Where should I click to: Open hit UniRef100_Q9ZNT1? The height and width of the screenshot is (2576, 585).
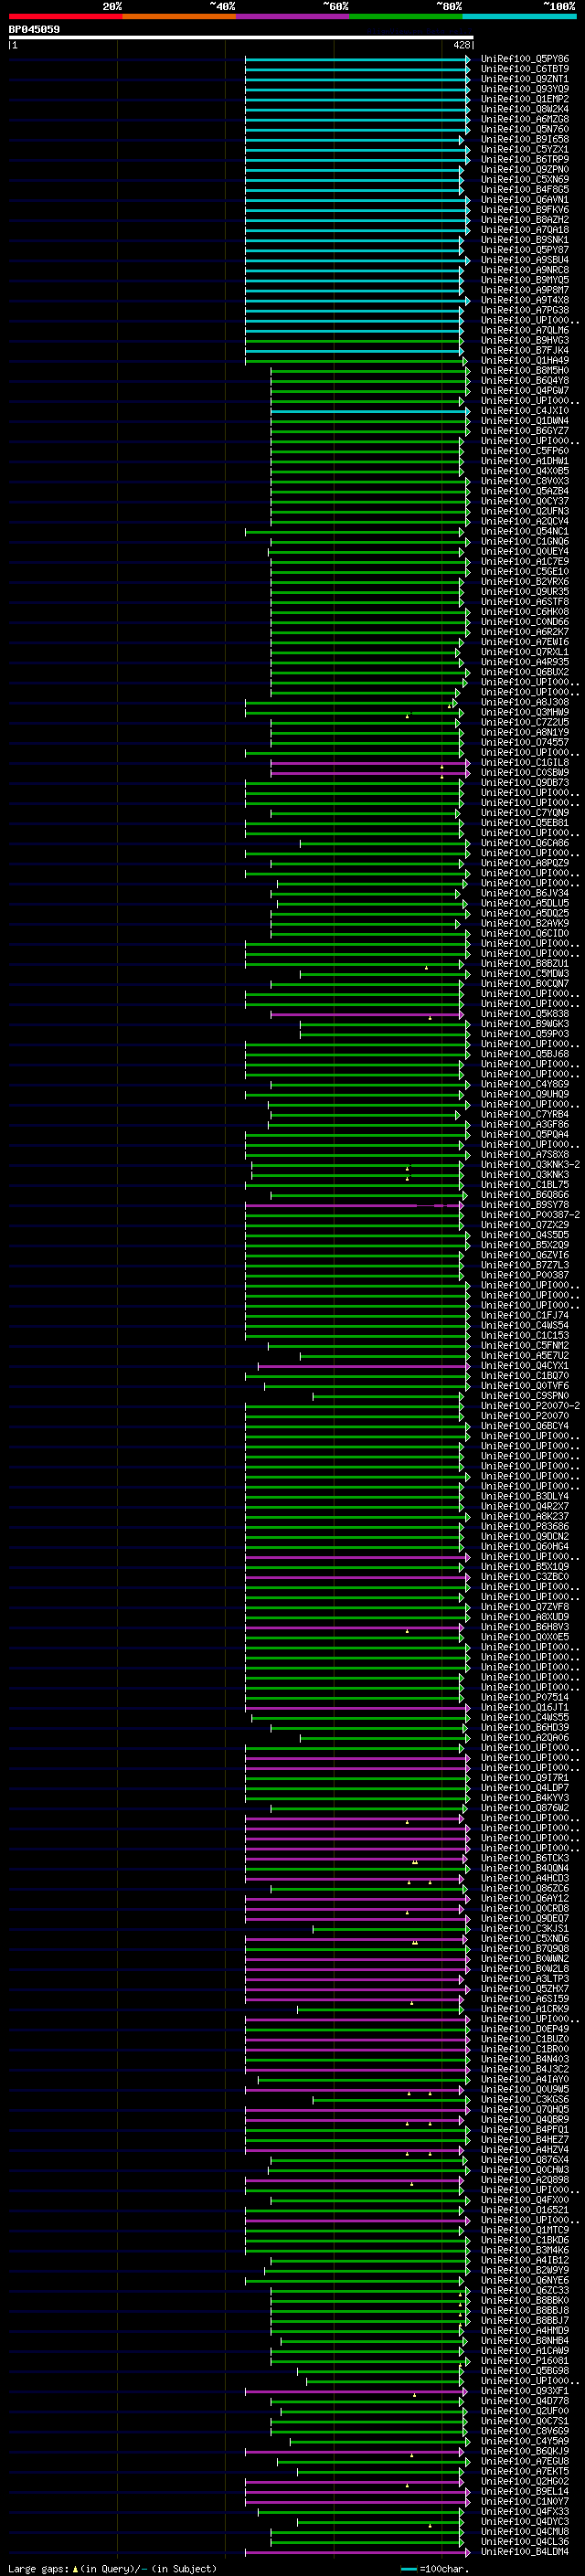(525, 79)
